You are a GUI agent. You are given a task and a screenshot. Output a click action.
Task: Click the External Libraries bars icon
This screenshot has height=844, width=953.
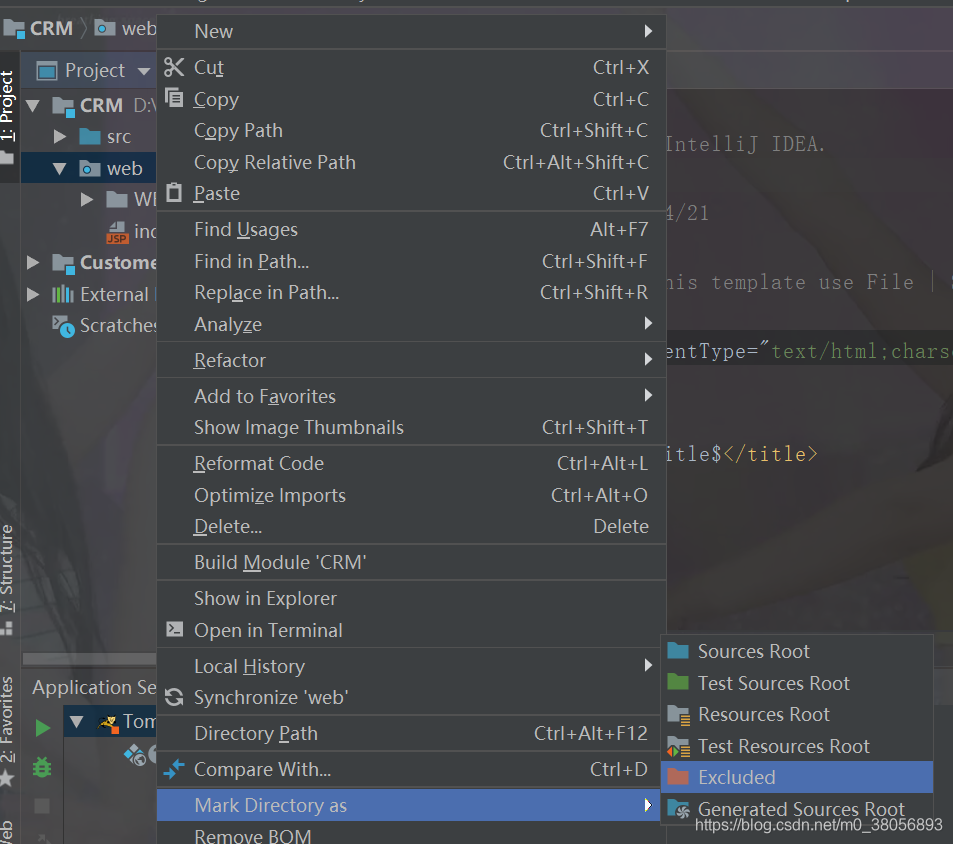pyautogui.click(x=63, y=294)
